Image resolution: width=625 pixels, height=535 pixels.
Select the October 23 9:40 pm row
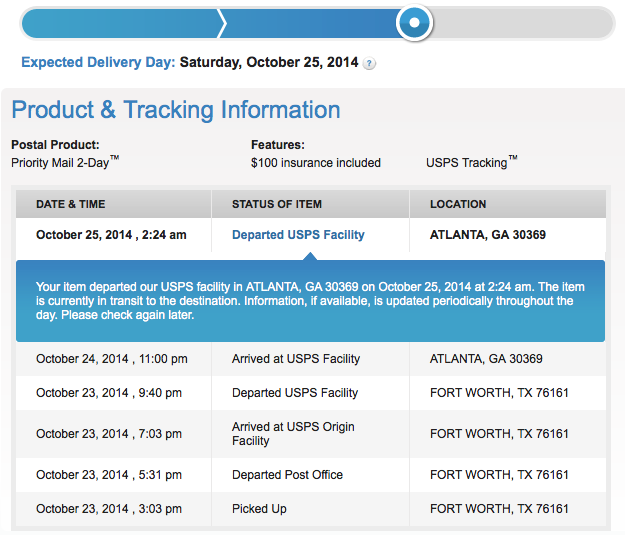coord(311,393)
